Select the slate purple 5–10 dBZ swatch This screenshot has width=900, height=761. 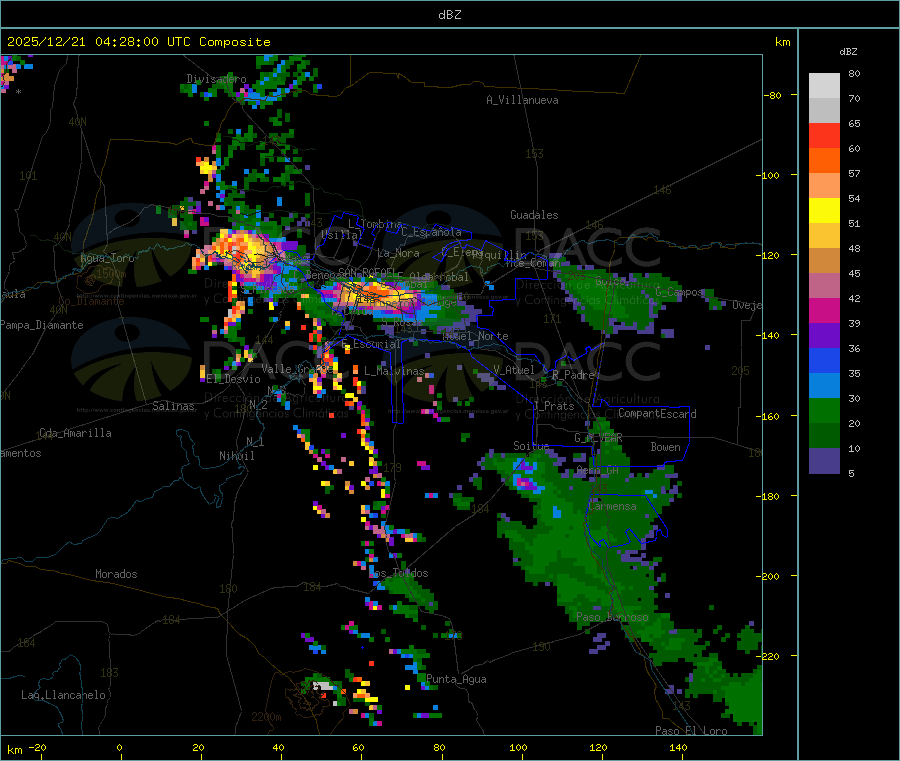coord(824,461)
